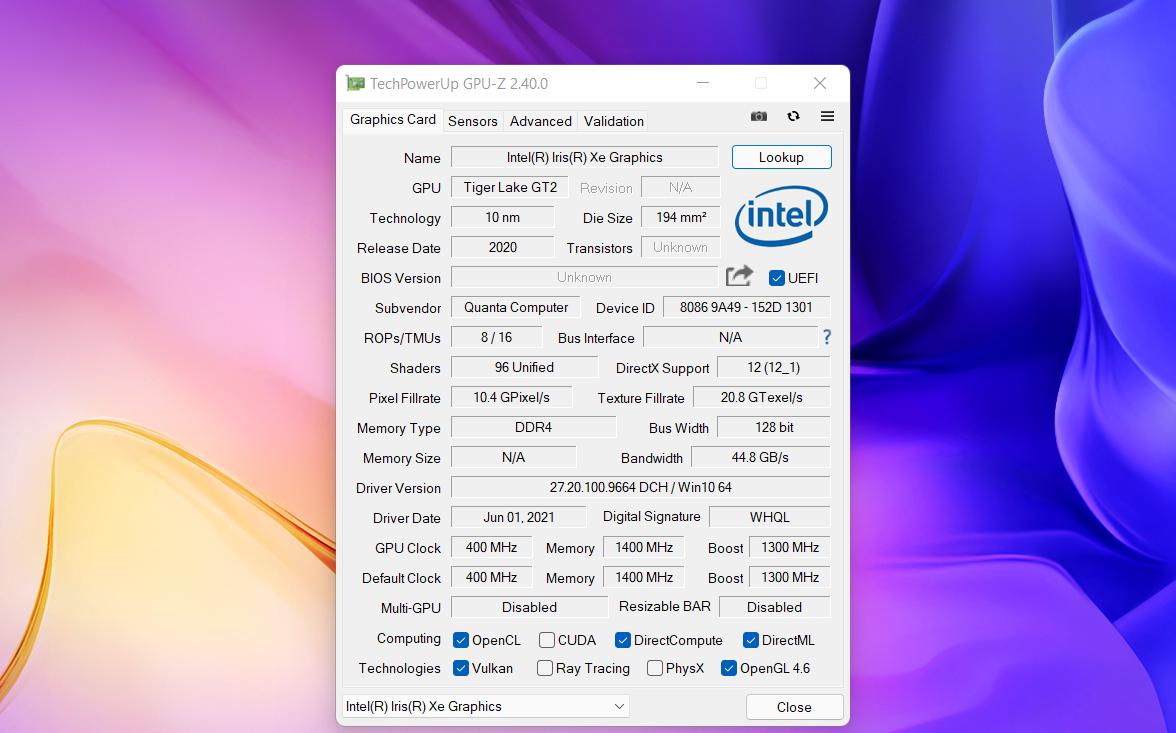Screen dimensions: 1176x733
Task: Click the Lookup button
Action: 782,157
